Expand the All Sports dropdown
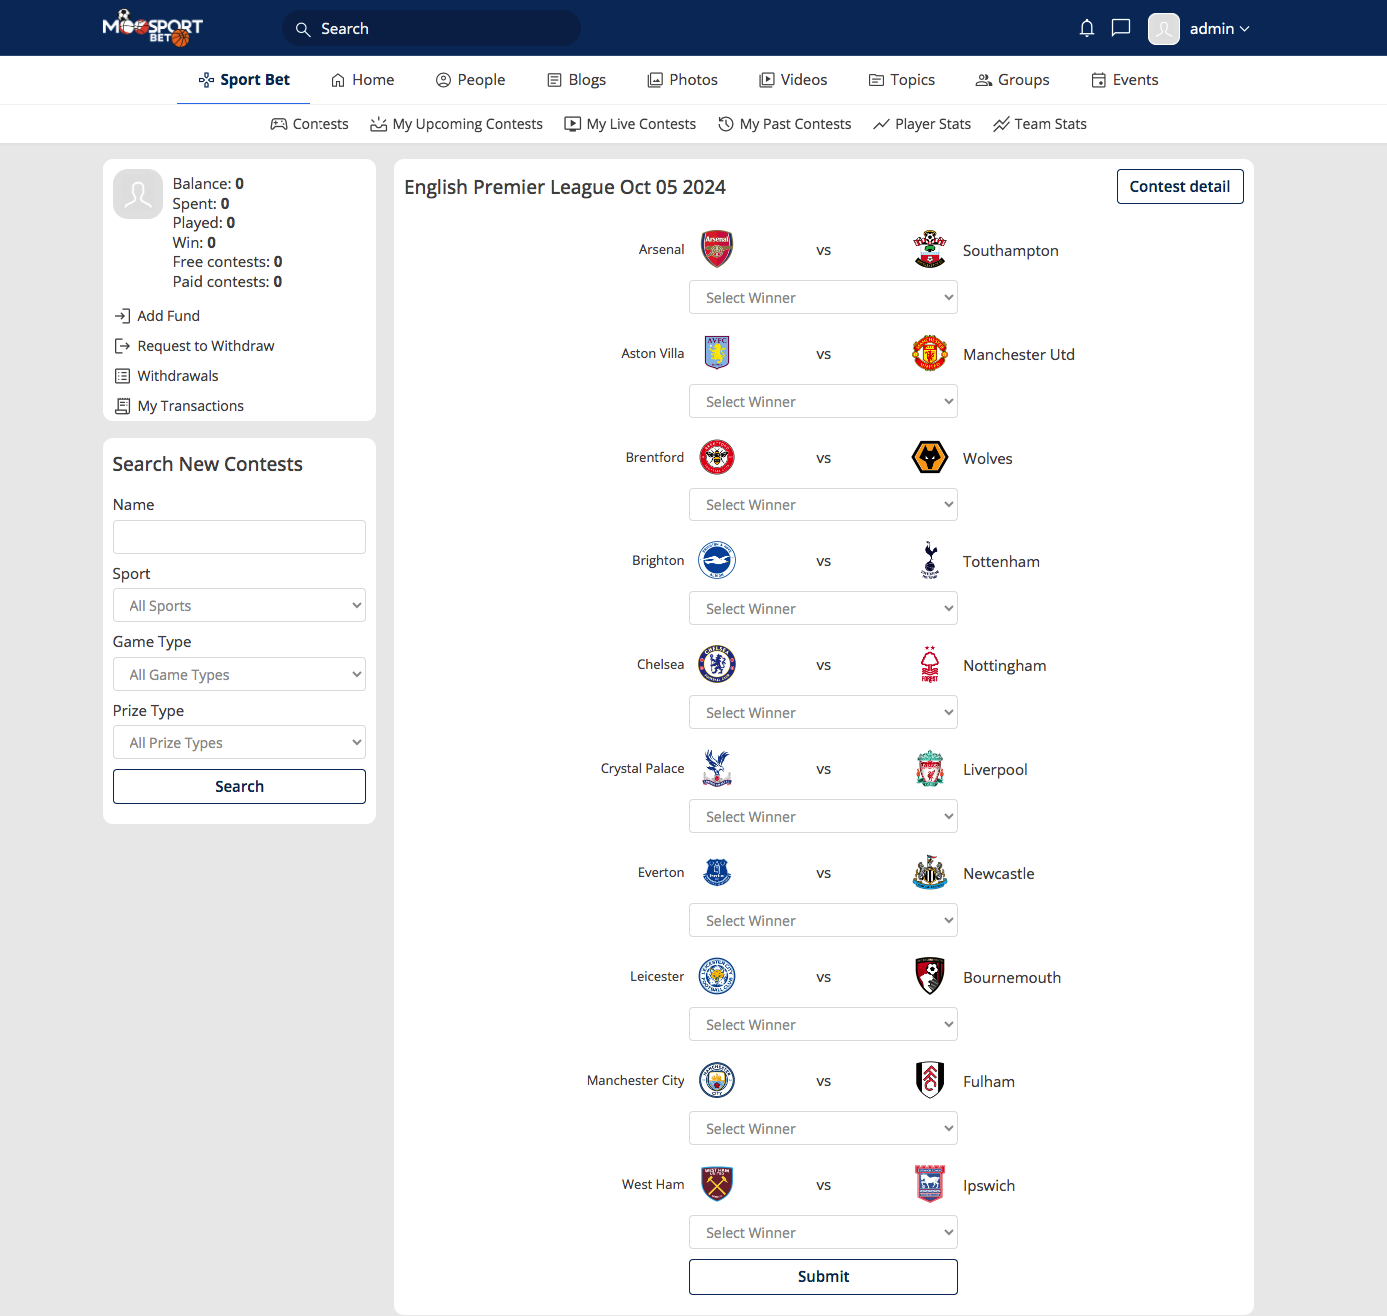1387x1316 pixels. coord(239,605)
